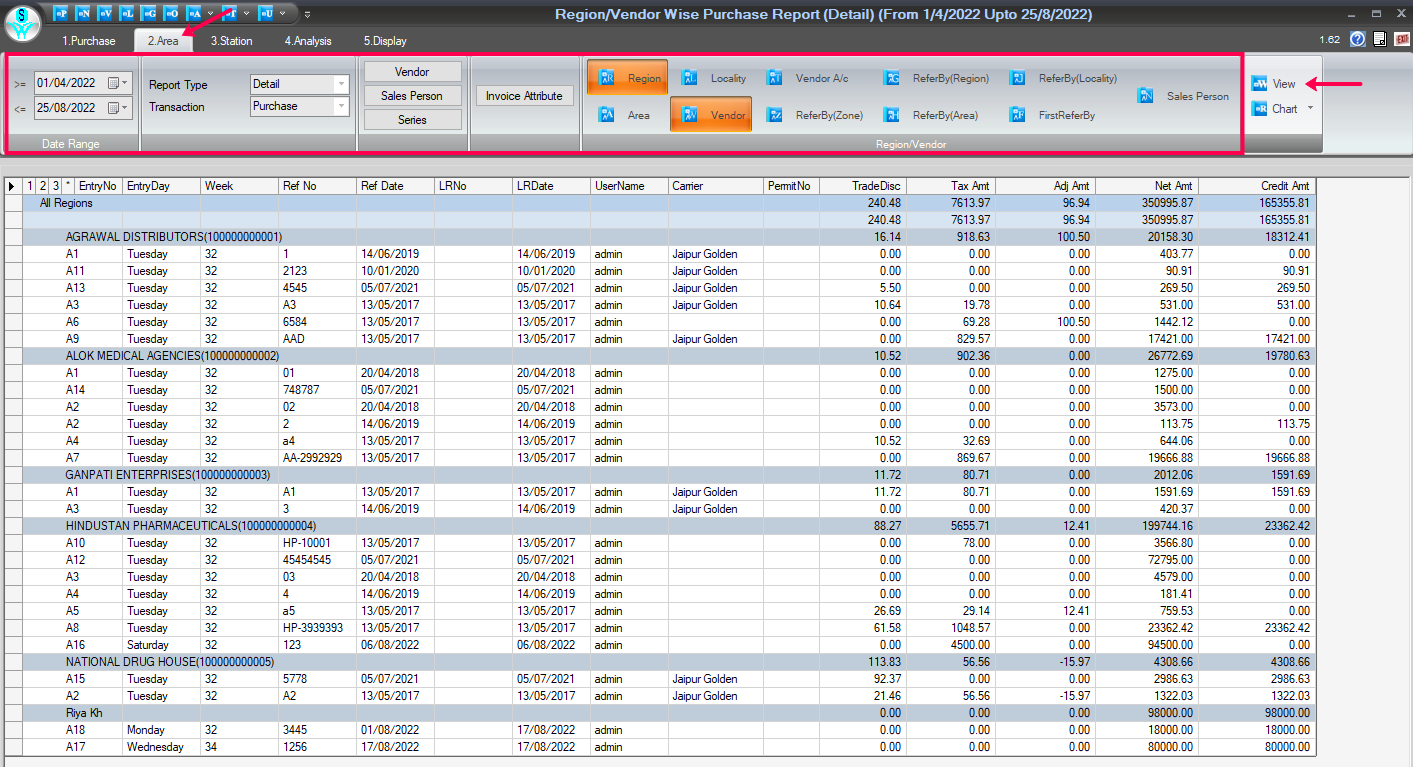The image size is (1413, 767).
Task: Toggle the FirstReferBy grouping option
Action: pyautogui.click(x=1052, y=115)
